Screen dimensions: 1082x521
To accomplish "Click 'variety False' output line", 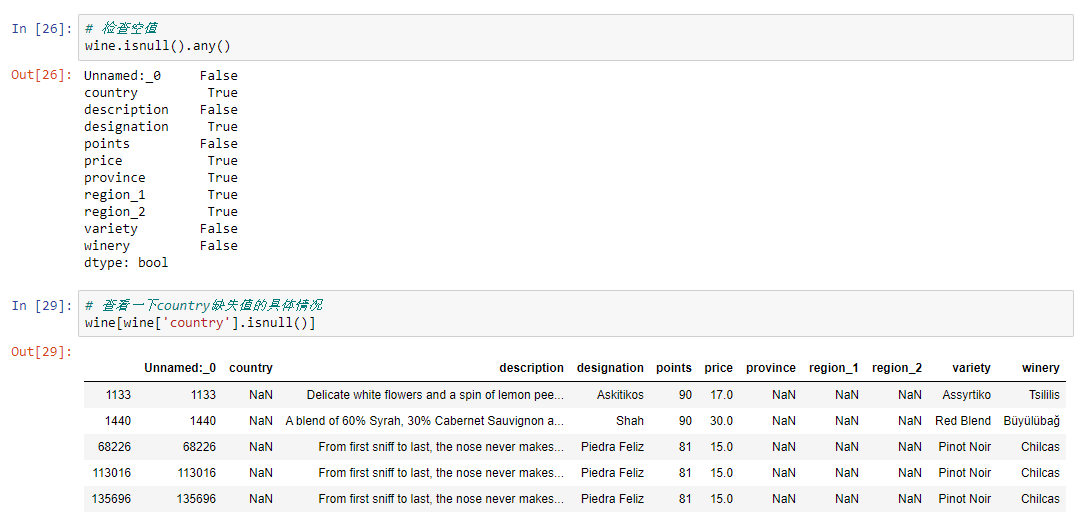I will tap(161, 228).
